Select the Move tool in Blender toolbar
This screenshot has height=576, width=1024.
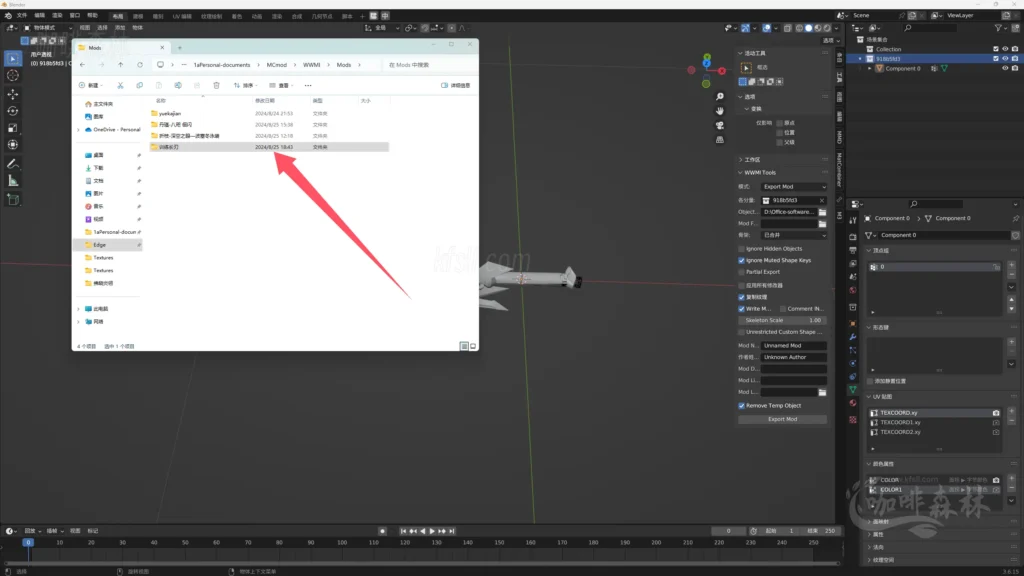click(x=13, y=93)
